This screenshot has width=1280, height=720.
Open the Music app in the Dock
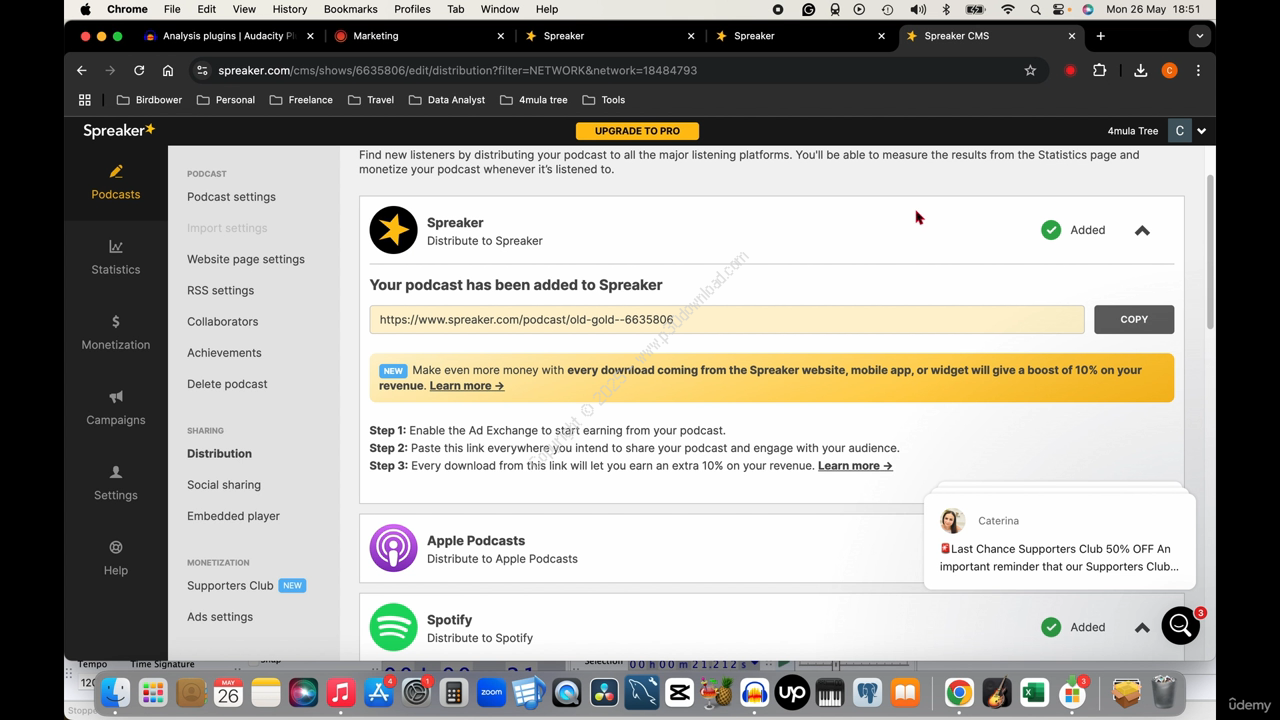(341, 692)
